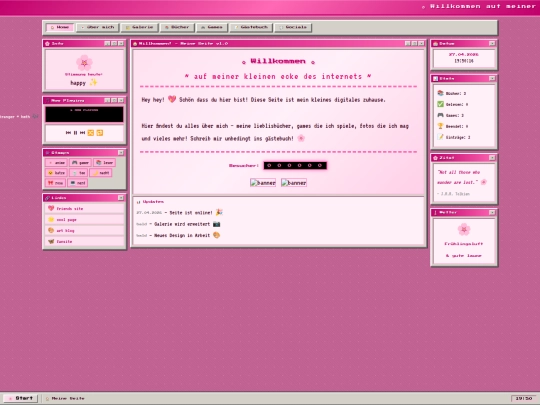Viewport: 540px width, 405px height.
Task: Collapse the Stamps panel via title-bar button
Action: coord(121,153)
